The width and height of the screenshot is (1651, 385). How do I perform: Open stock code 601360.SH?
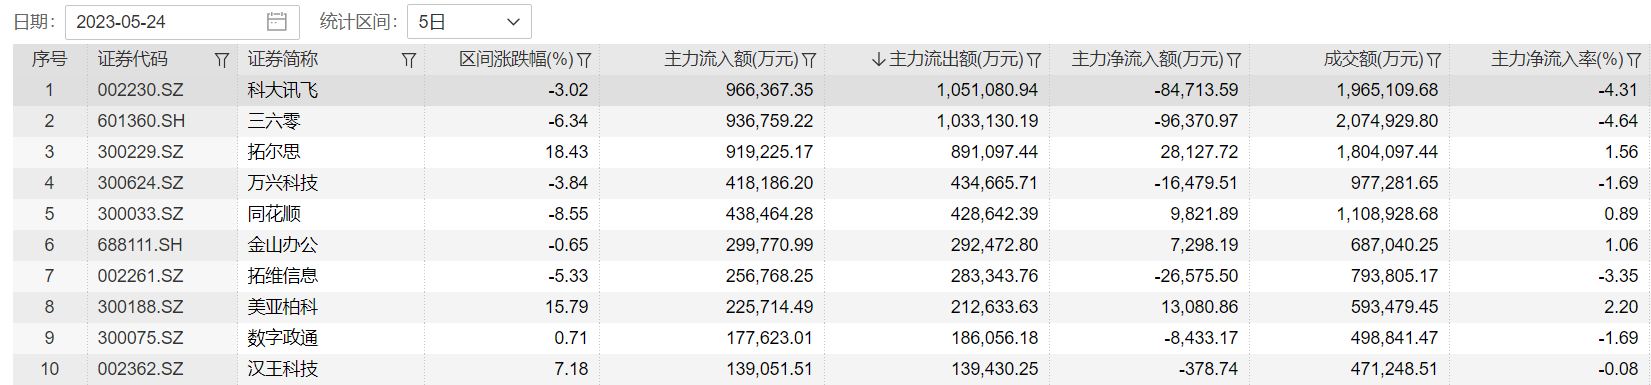point(141,121)
